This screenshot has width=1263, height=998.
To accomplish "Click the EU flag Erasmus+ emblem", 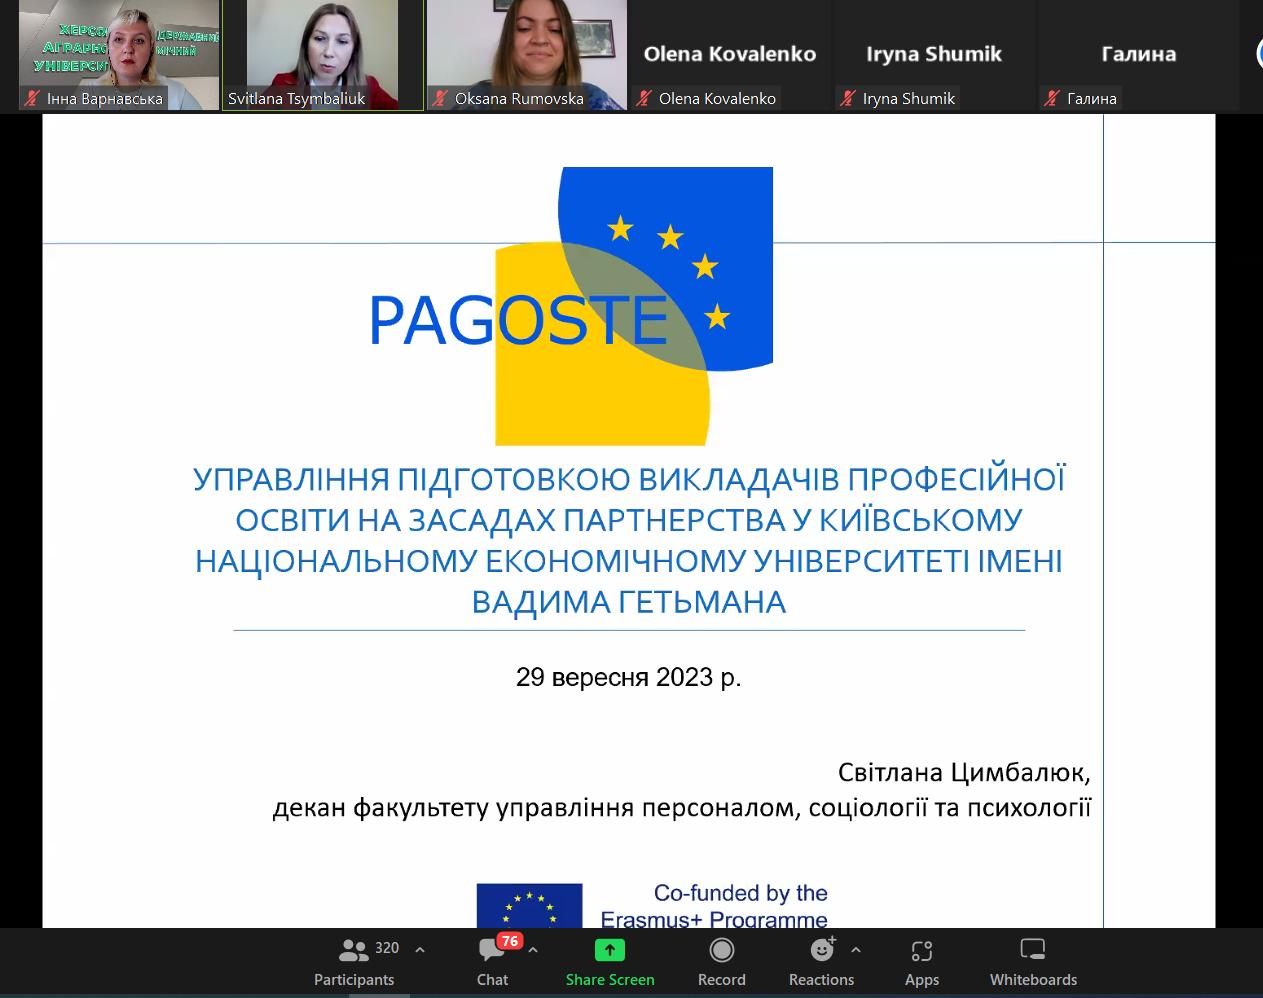I will tap(529, 906).
